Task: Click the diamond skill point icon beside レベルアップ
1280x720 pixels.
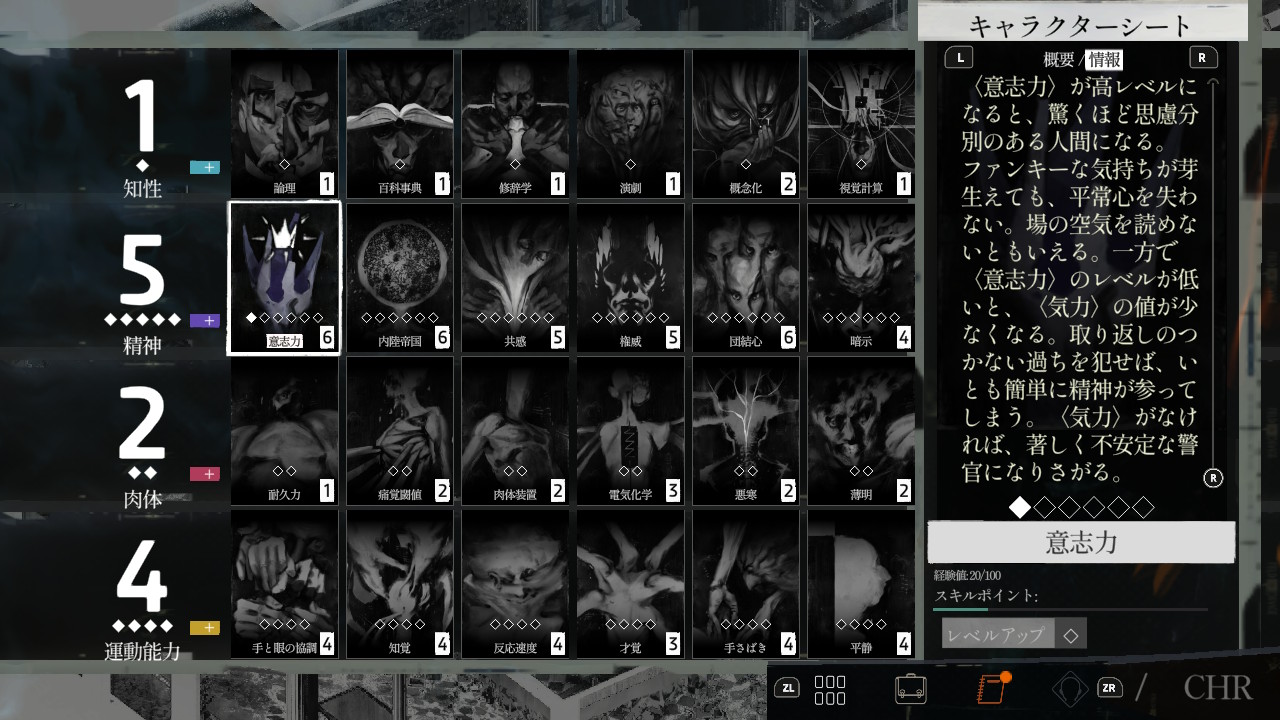Action: [1071, 635]
